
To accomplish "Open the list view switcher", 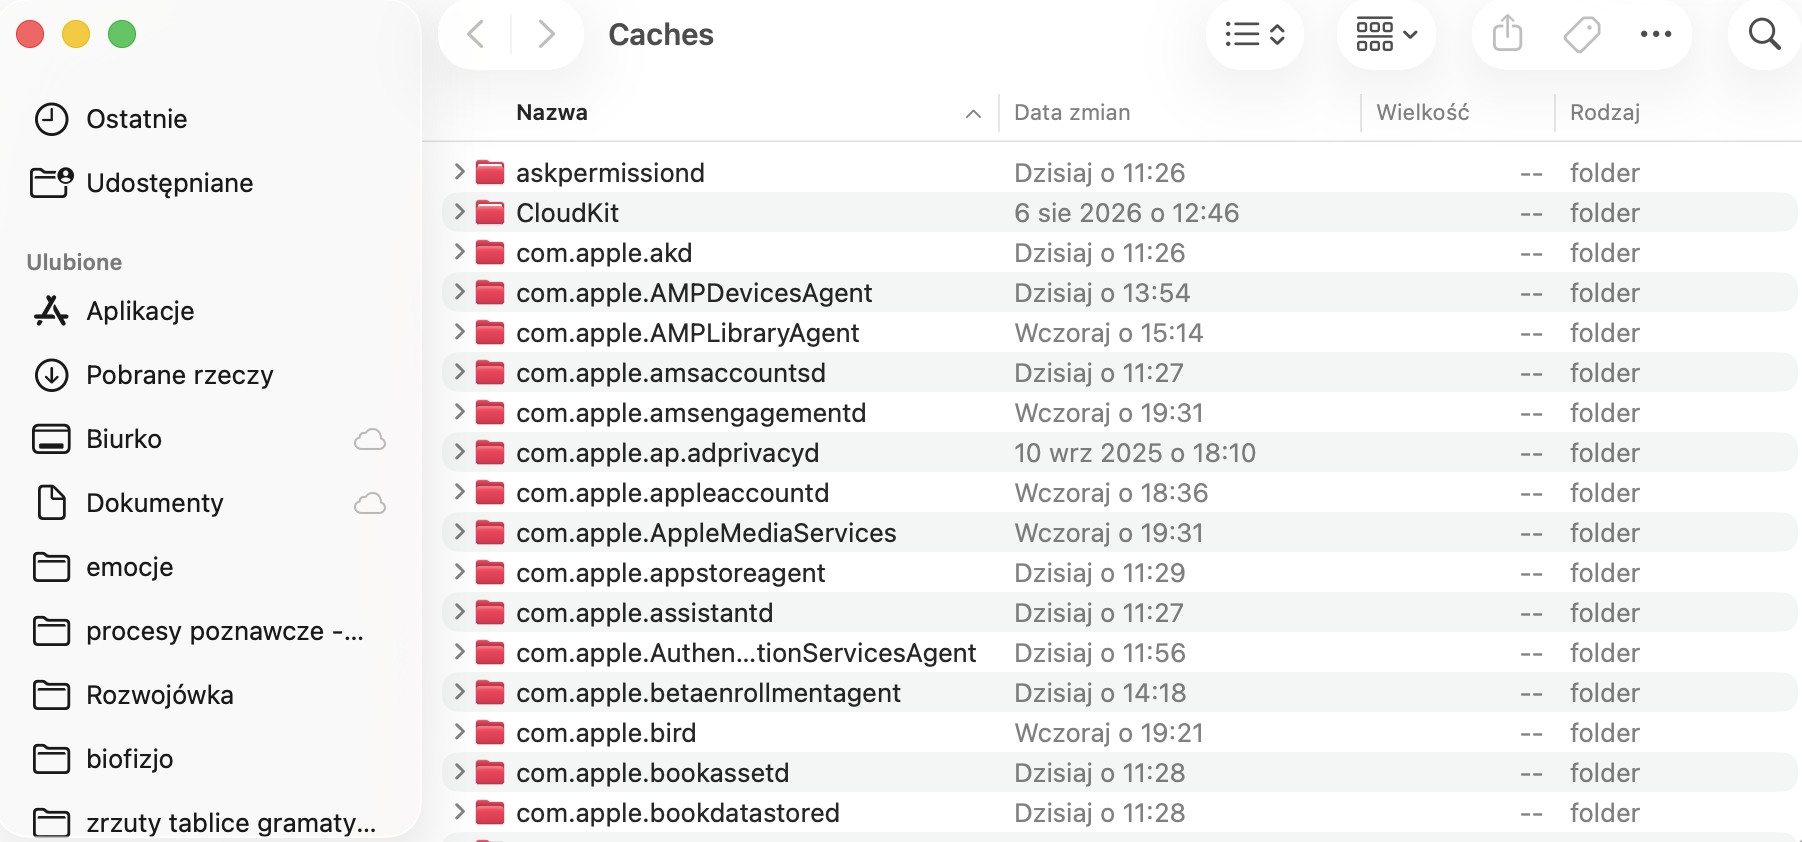I will click(x=1255, y=35).
